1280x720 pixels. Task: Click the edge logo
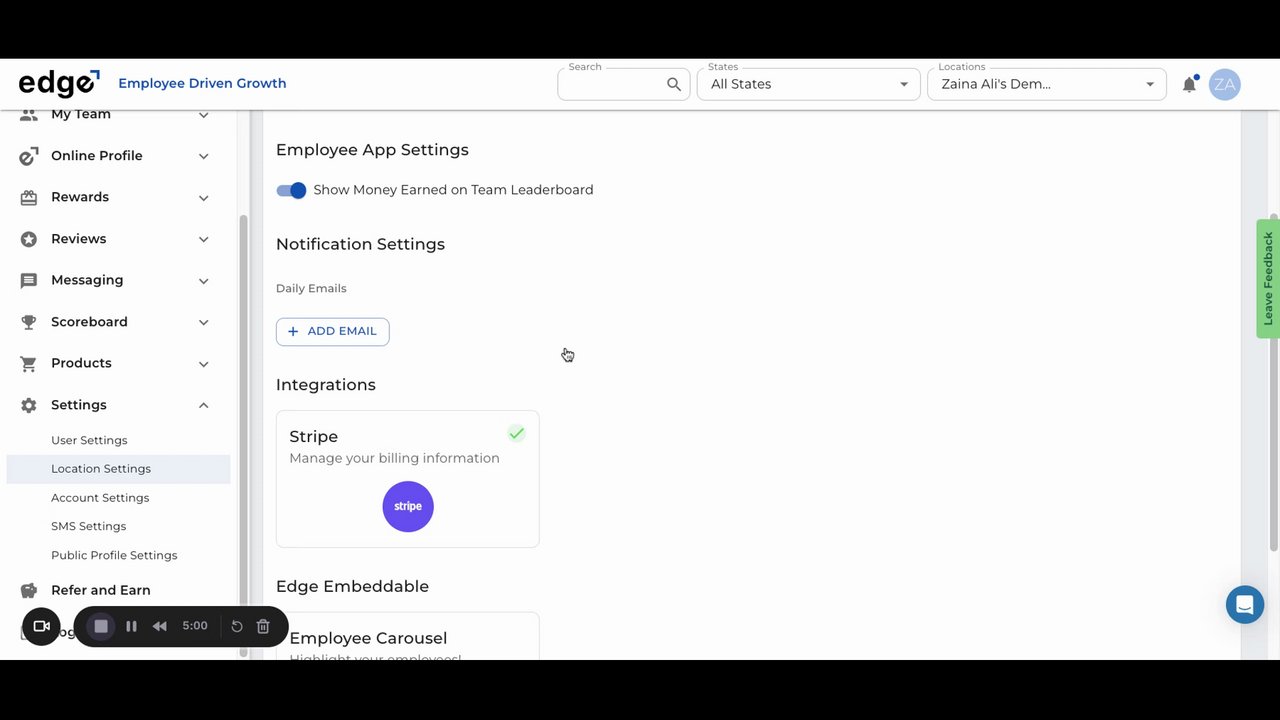pos(59,84)
